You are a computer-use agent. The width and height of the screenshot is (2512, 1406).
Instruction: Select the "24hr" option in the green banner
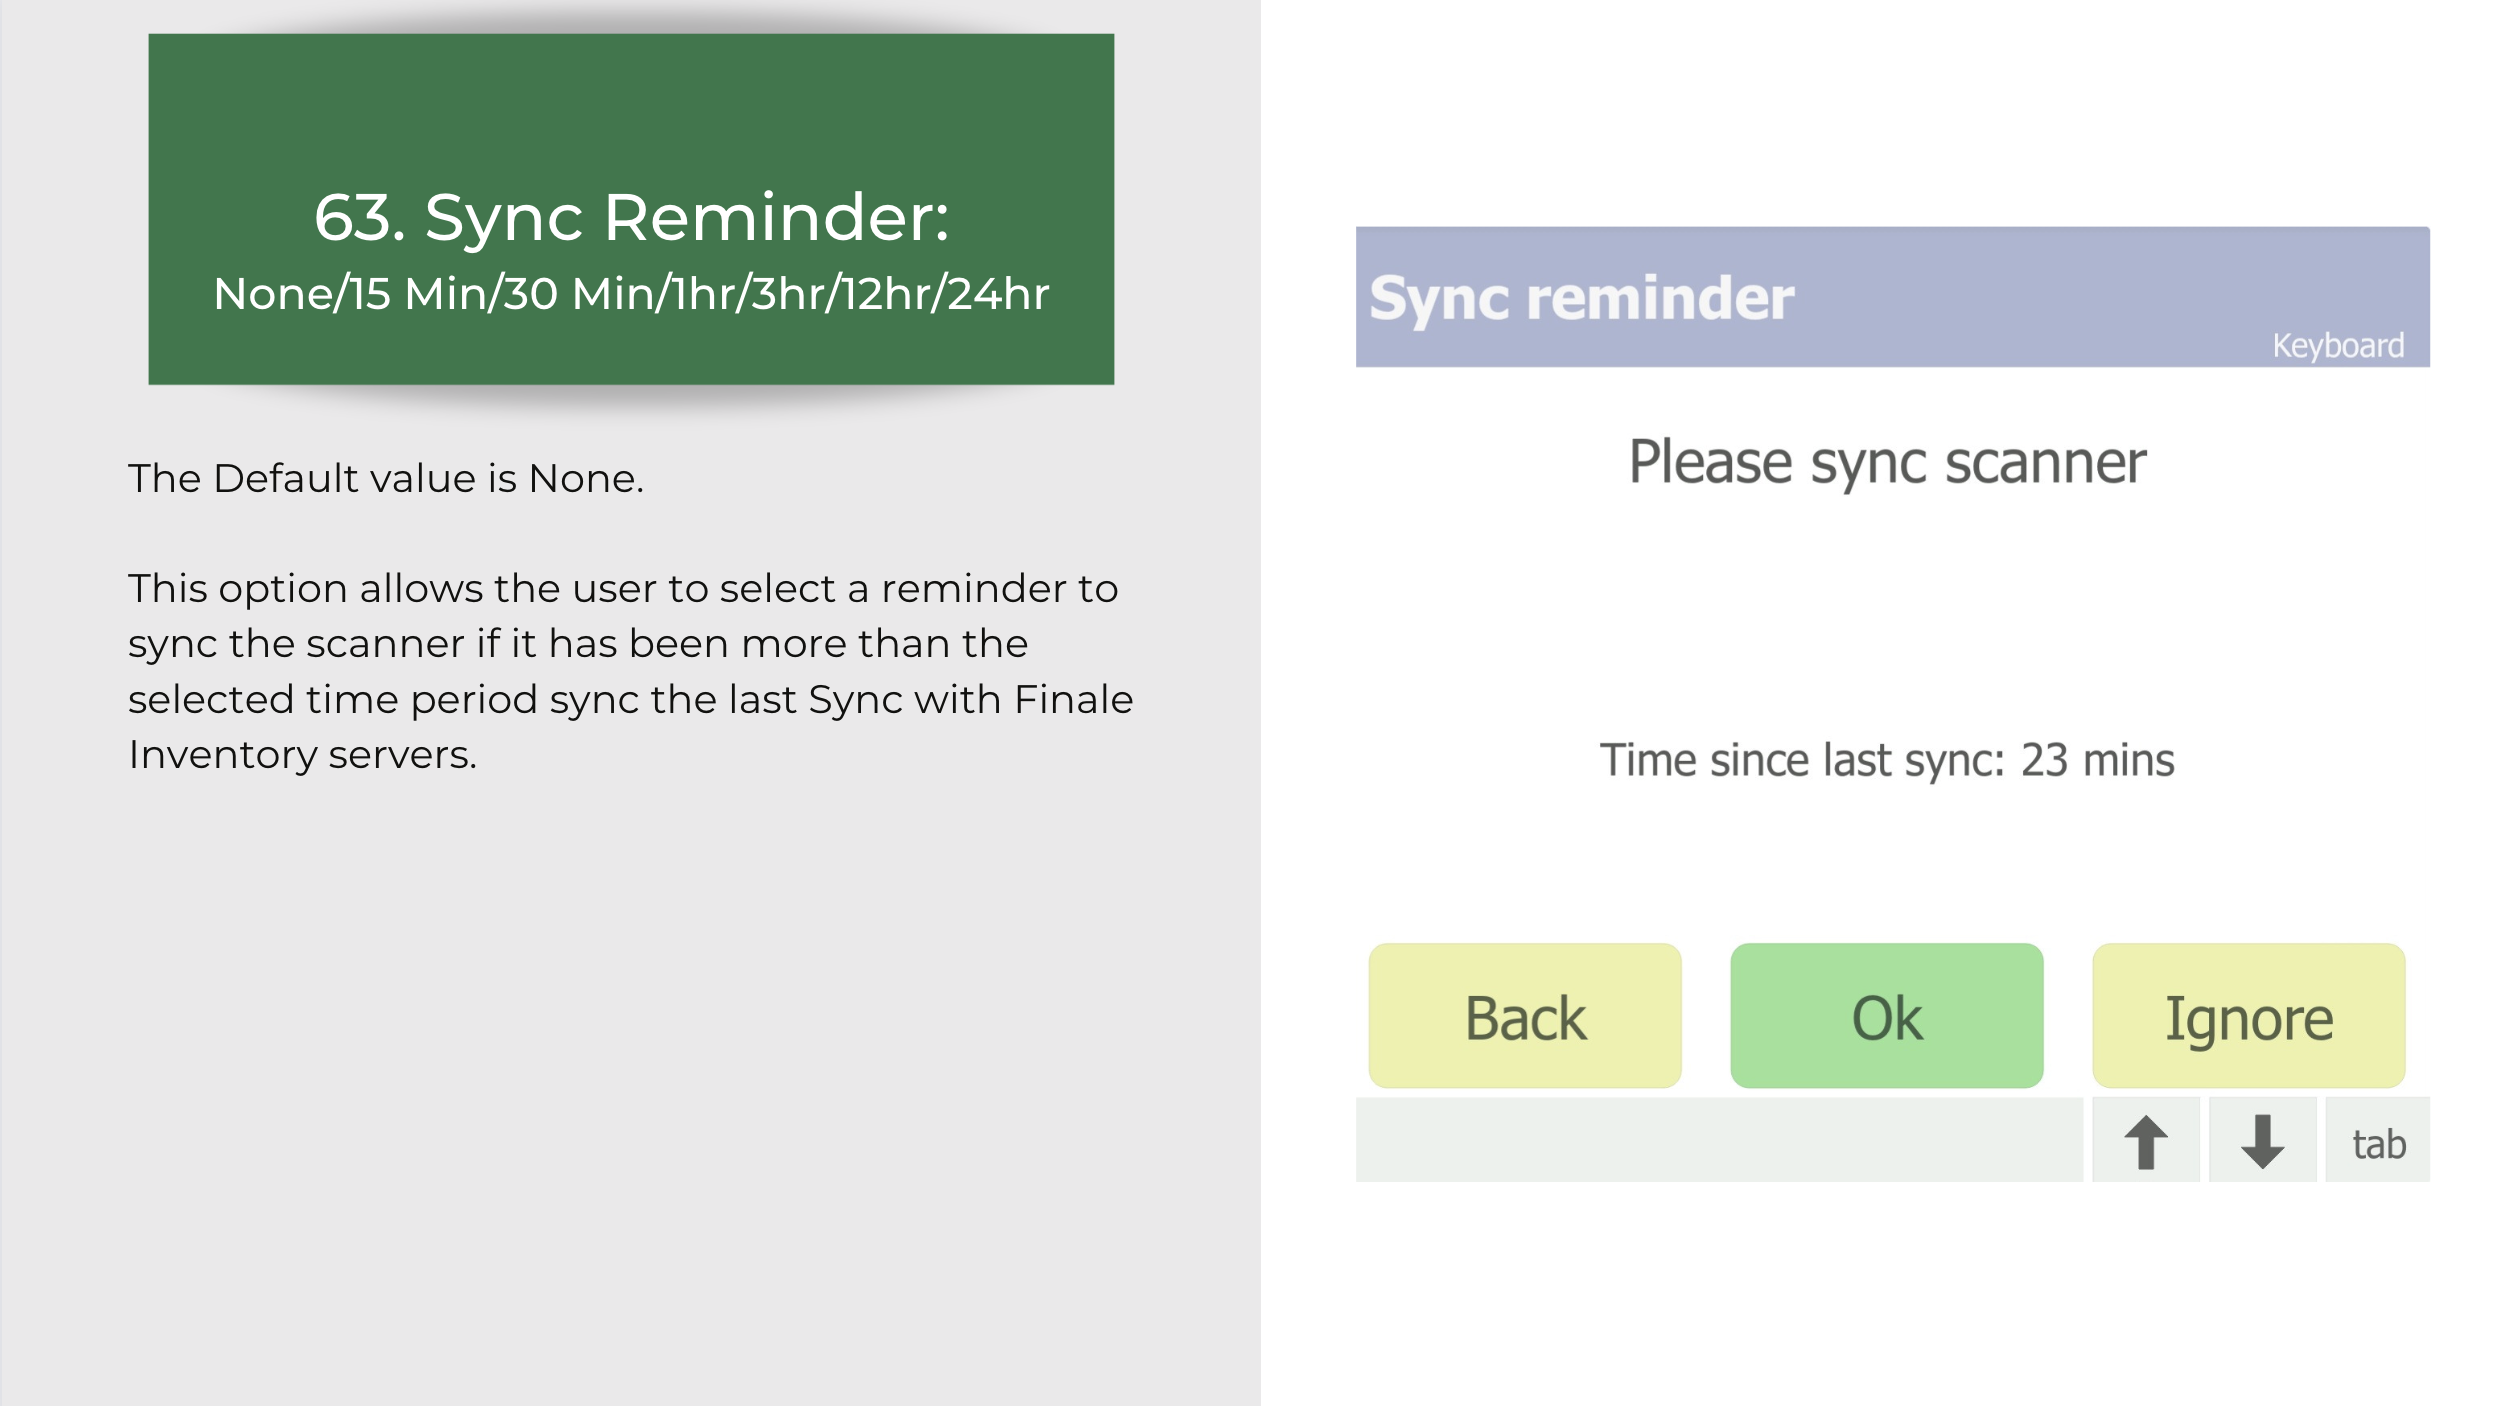coord(998,294)
